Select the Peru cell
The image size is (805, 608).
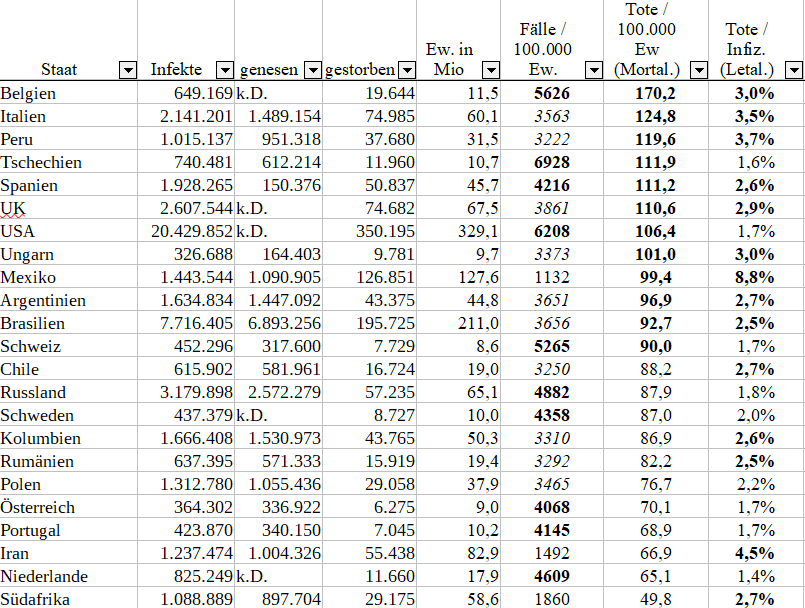coord(68,139)
